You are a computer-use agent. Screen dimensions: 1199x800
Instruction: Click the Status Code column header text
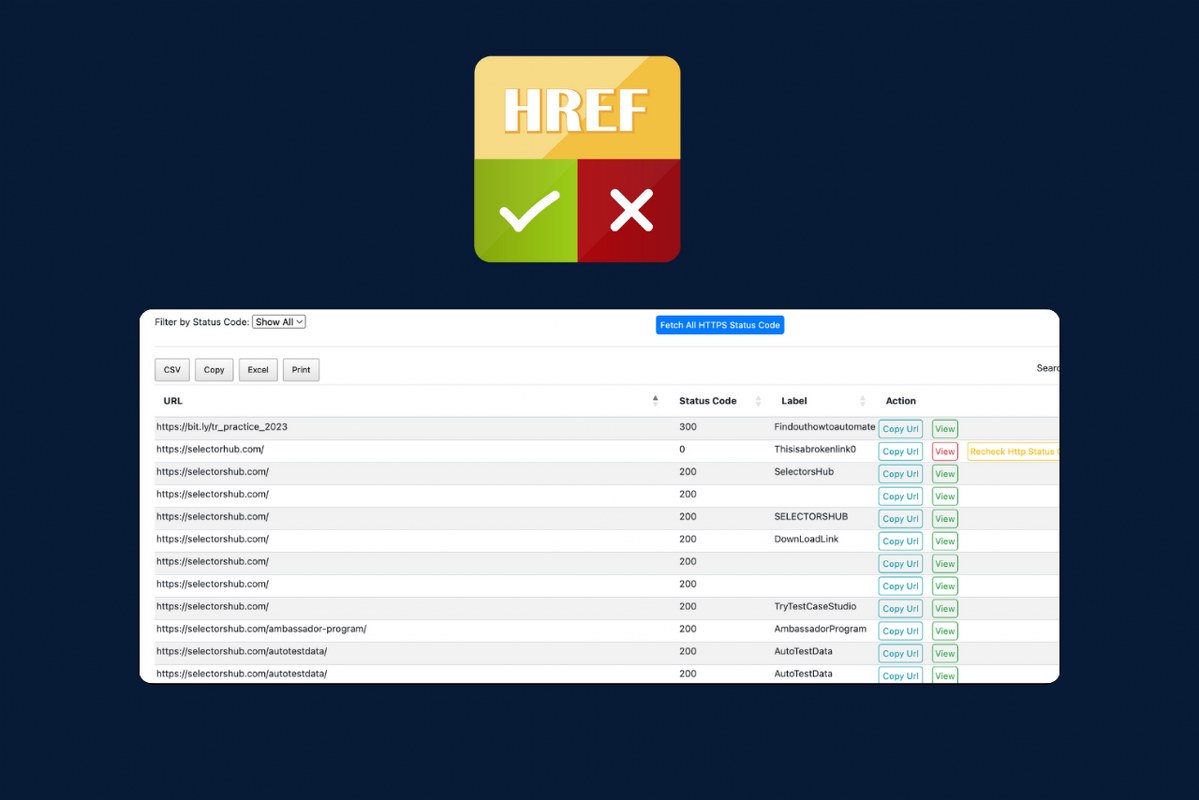[x=707, y=401]
